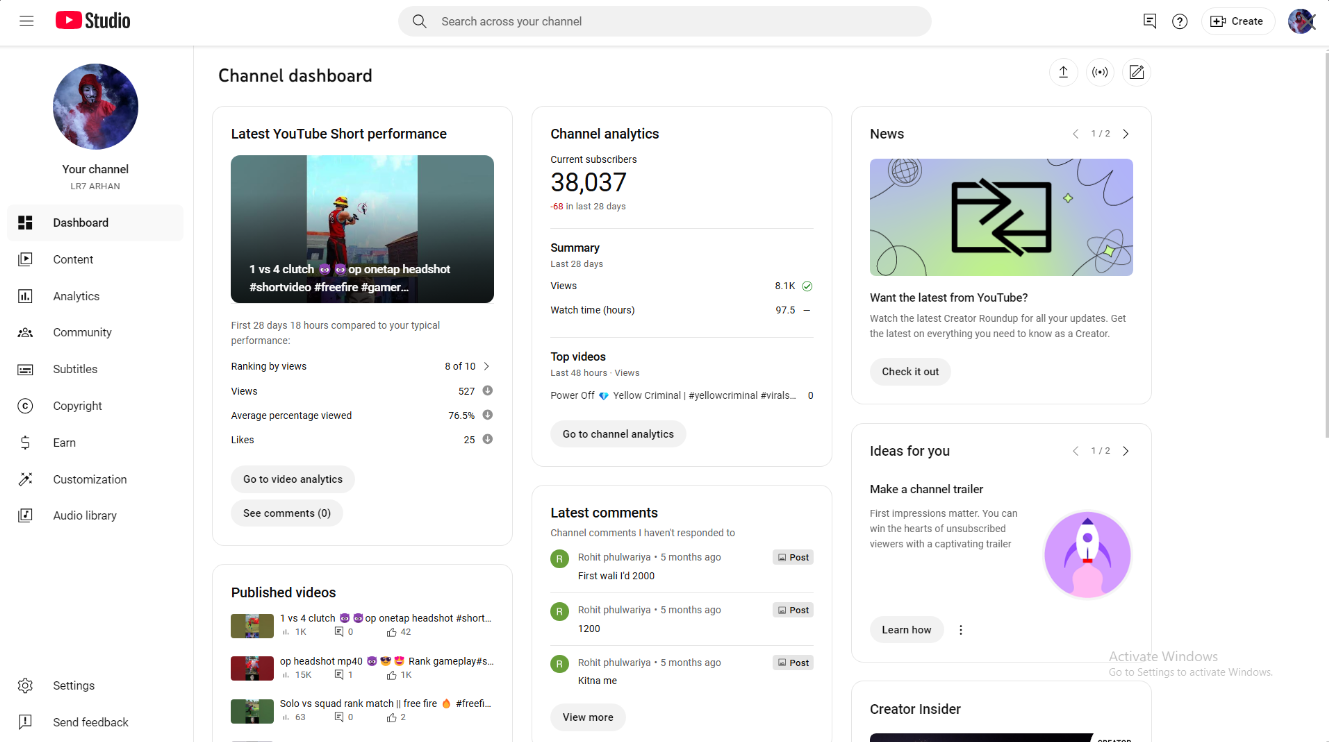Click the indicator beside Average percentage viewed
This screenshot has width=1329, height=742.
click(488, 415)
